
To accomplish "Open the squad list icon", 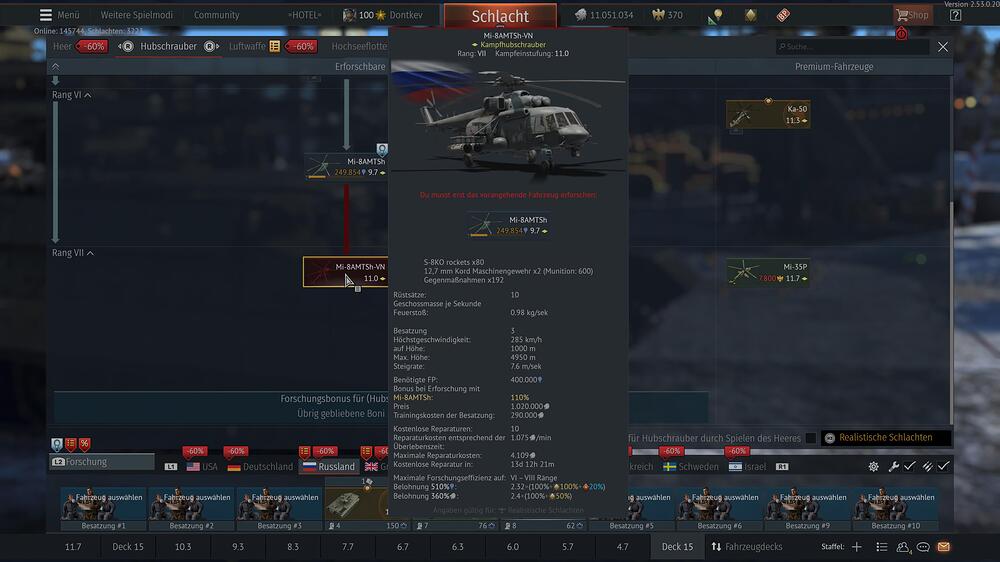I will click(x=881, y=547).
